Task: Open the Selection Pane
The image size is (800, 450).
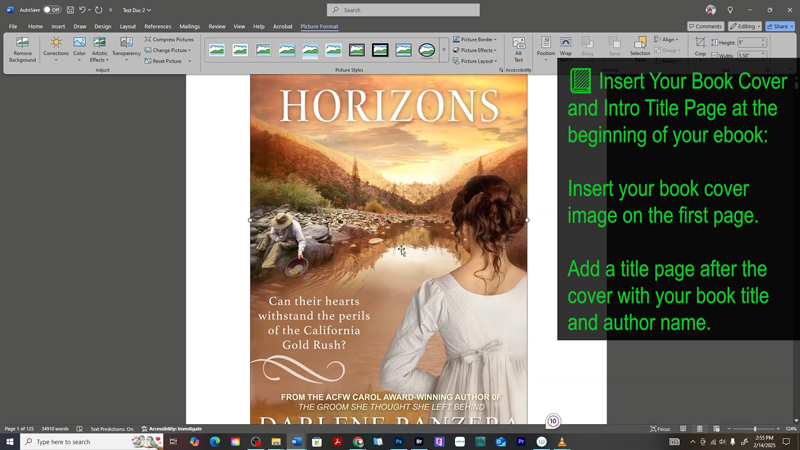Action: point(640,48)
